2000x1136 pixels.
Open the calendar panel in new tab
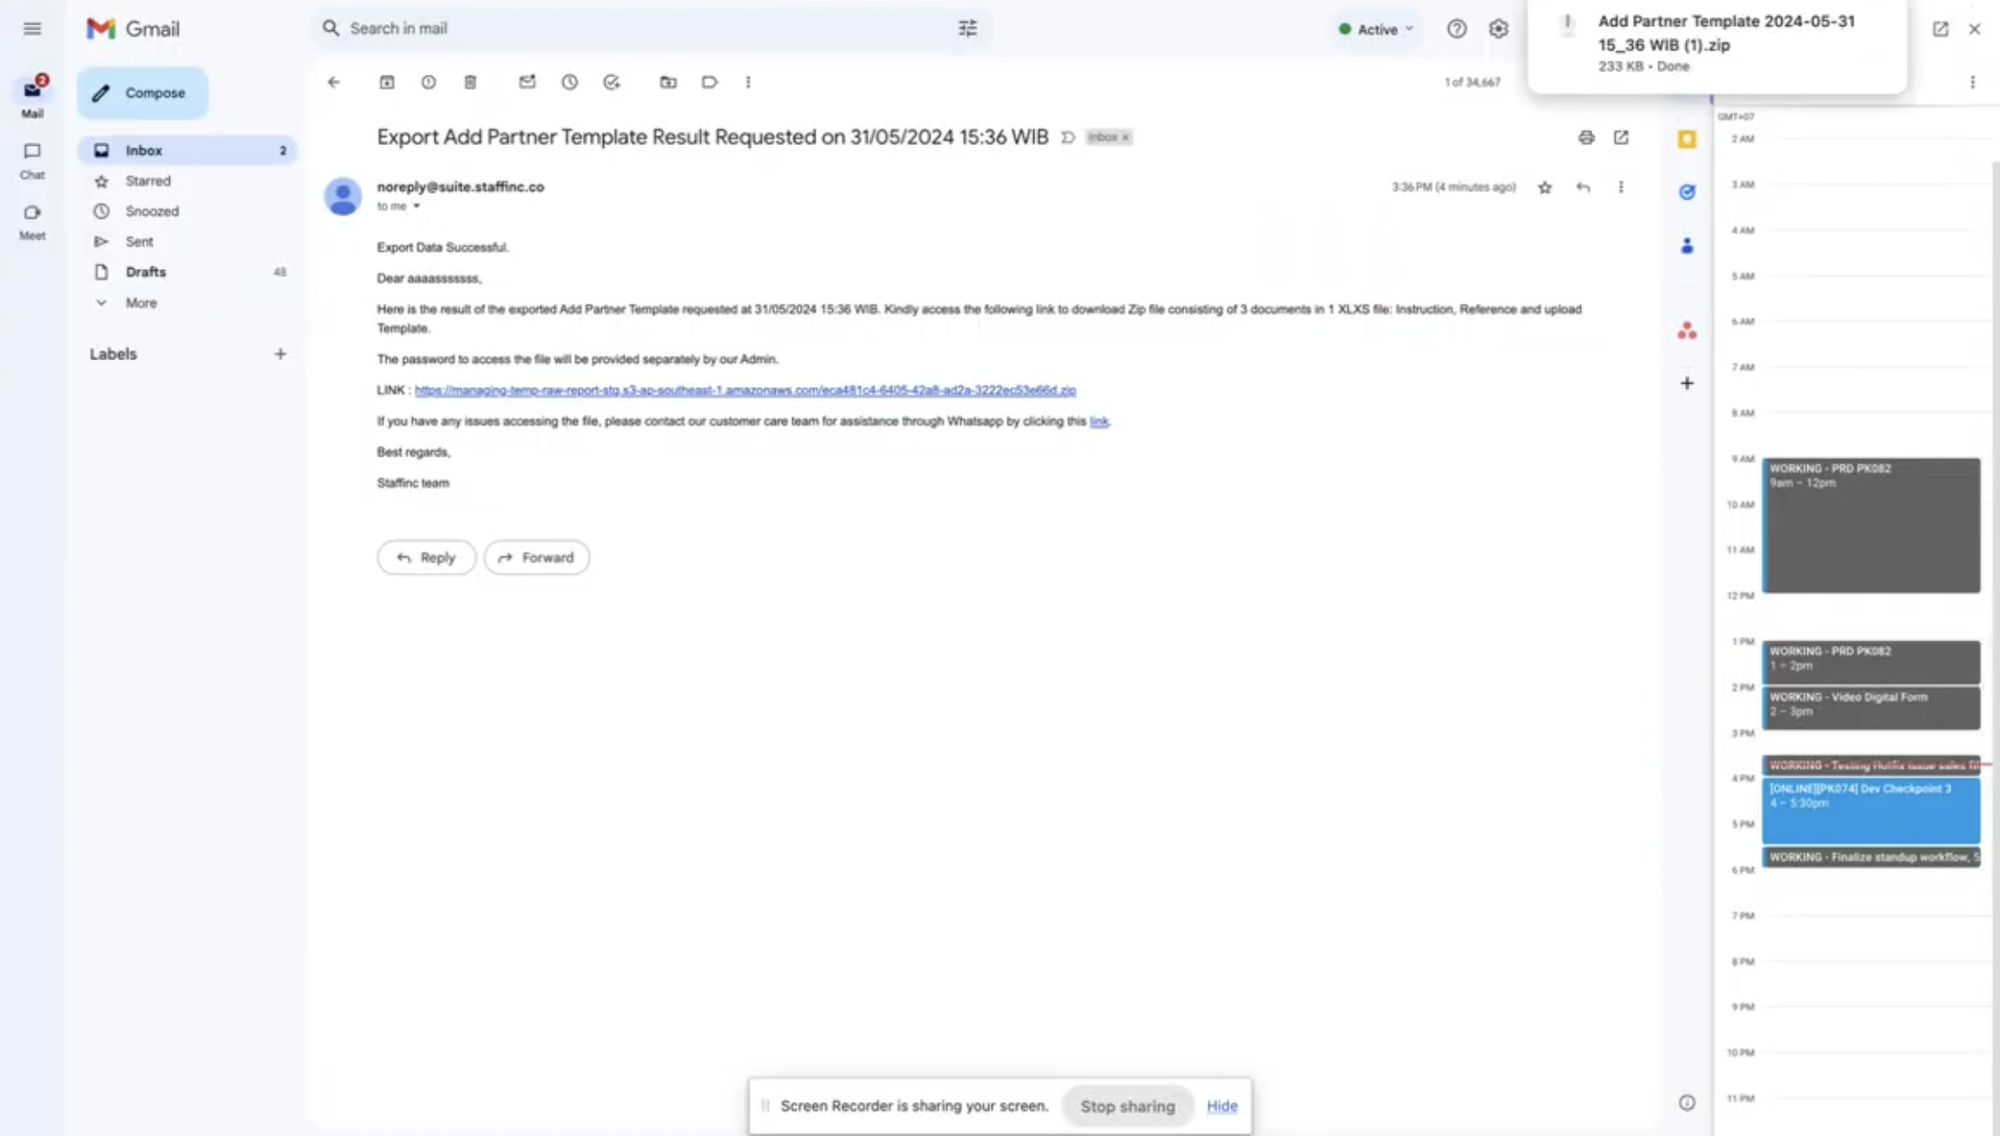(1940, 29)
